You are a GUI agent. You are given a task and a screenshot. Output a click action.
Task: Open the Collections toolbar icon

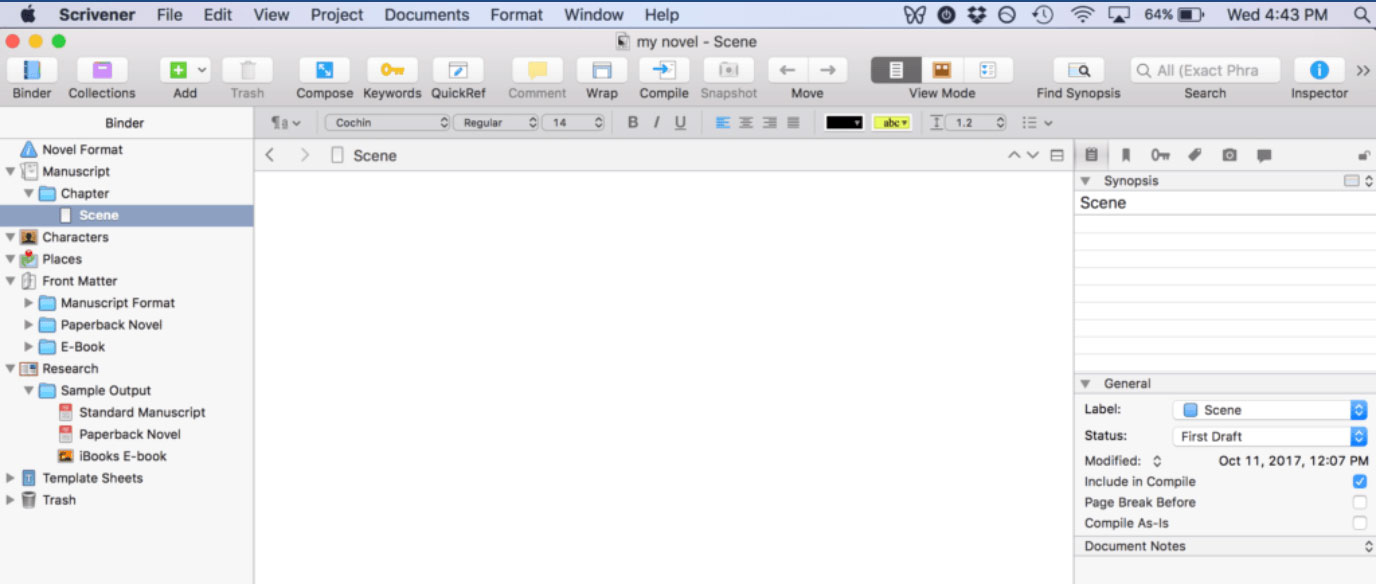point(102,71)
